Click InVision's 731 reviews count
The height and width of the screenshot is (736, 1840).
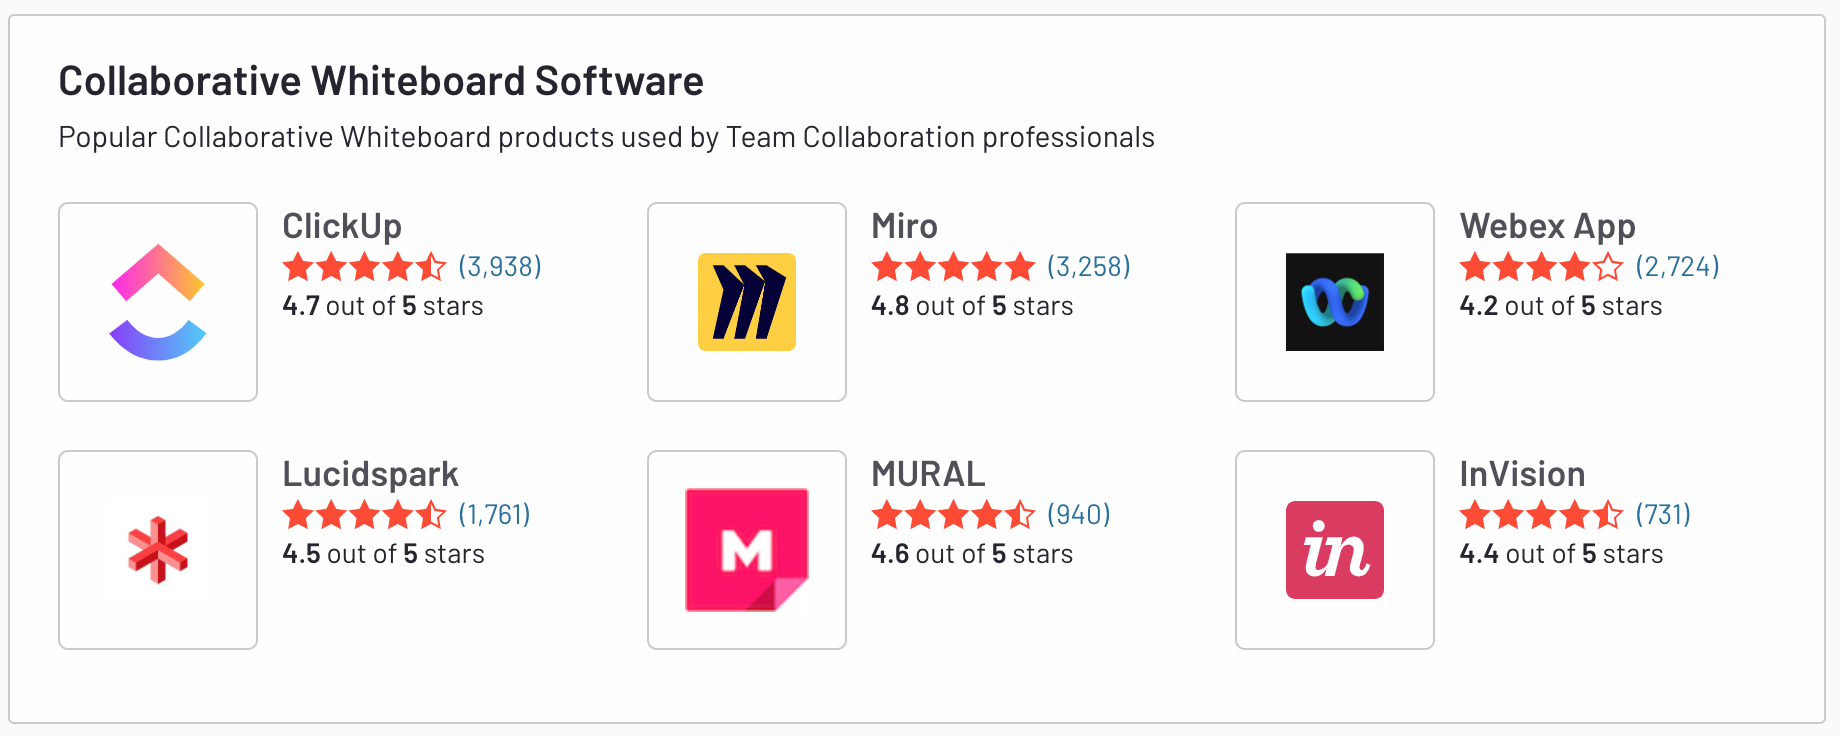pos(1663,515)
